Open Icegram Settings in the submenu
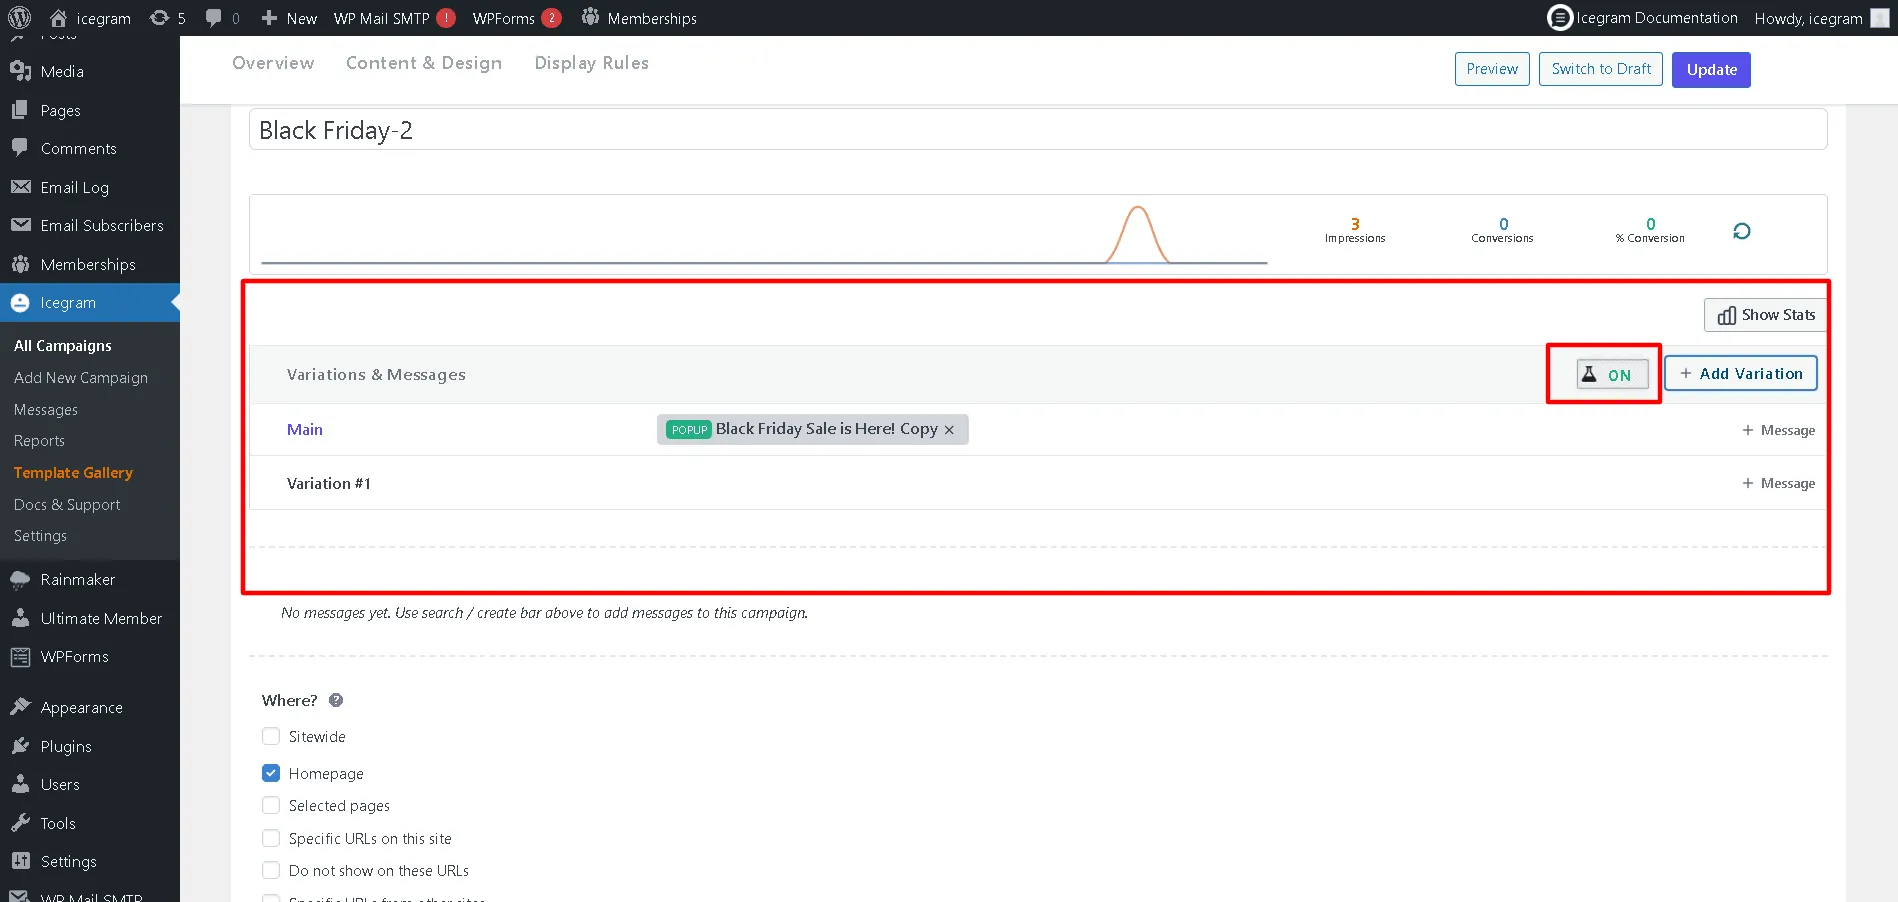The image size is (1898, 902). (40, 536)
